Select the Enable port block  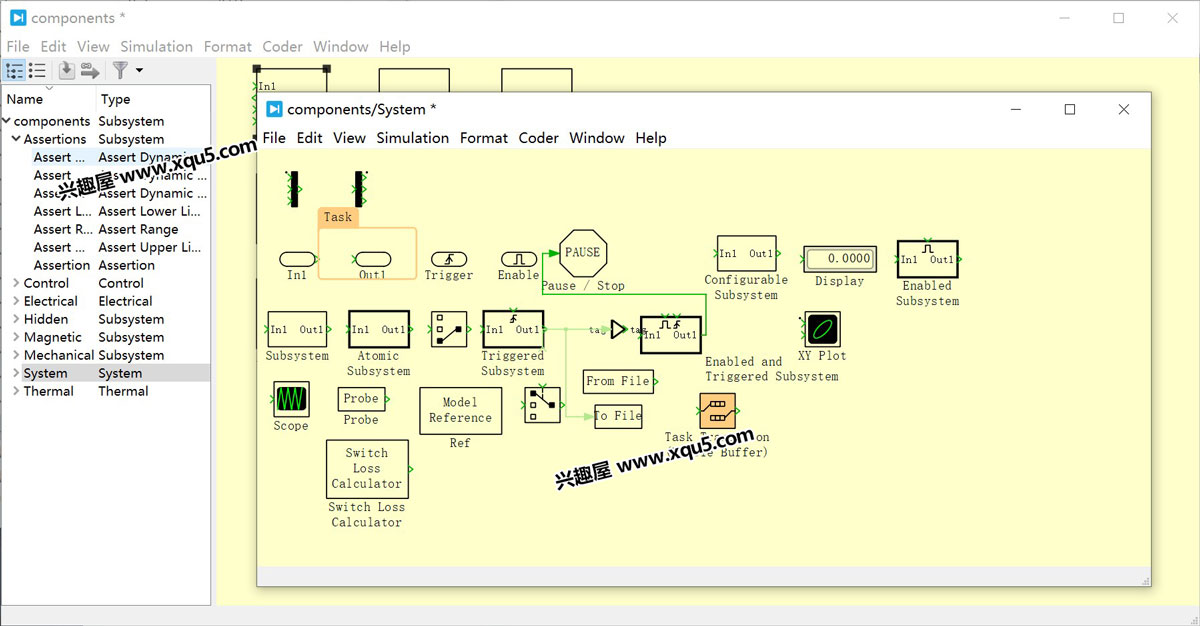(x=518, y=259)
